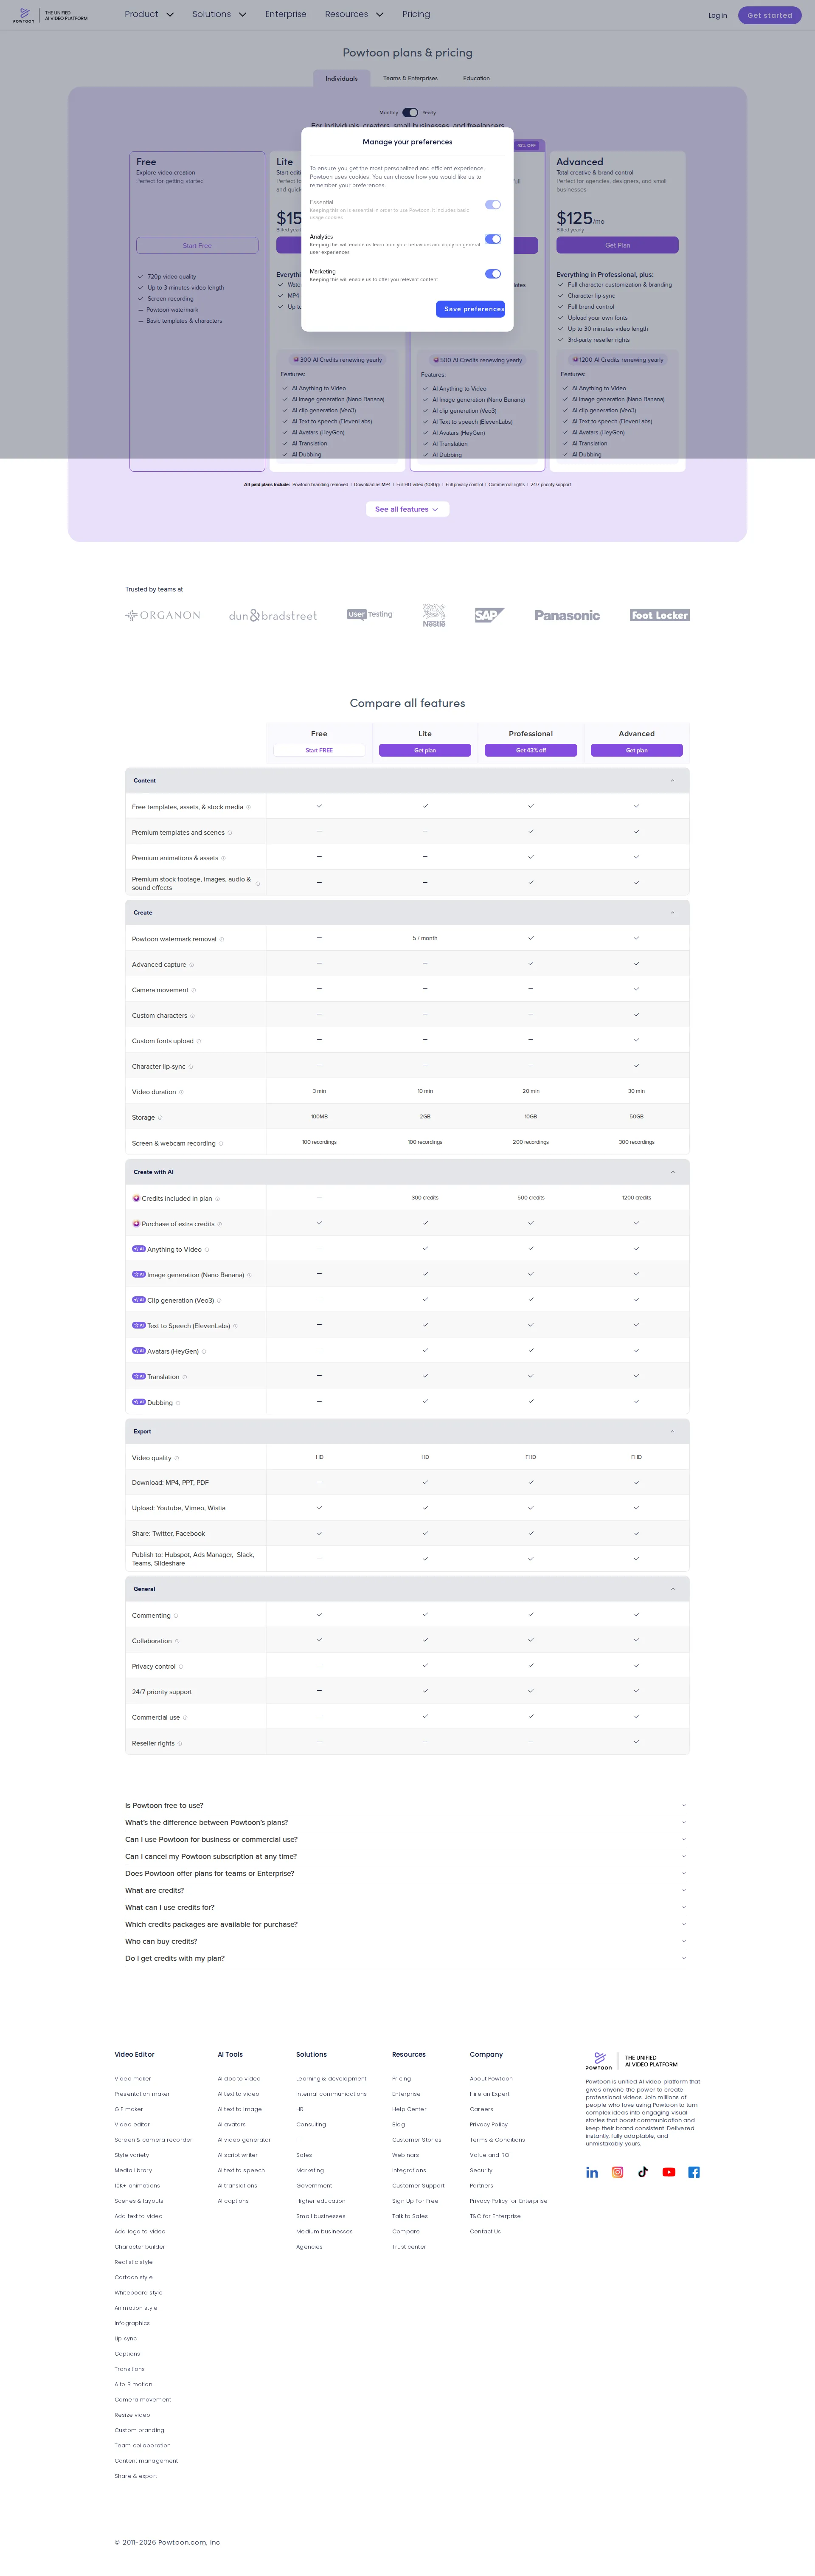This screenshot has height=2576, width=815.
Task: Open the Log in link
Action: click(x=717, y=15)
